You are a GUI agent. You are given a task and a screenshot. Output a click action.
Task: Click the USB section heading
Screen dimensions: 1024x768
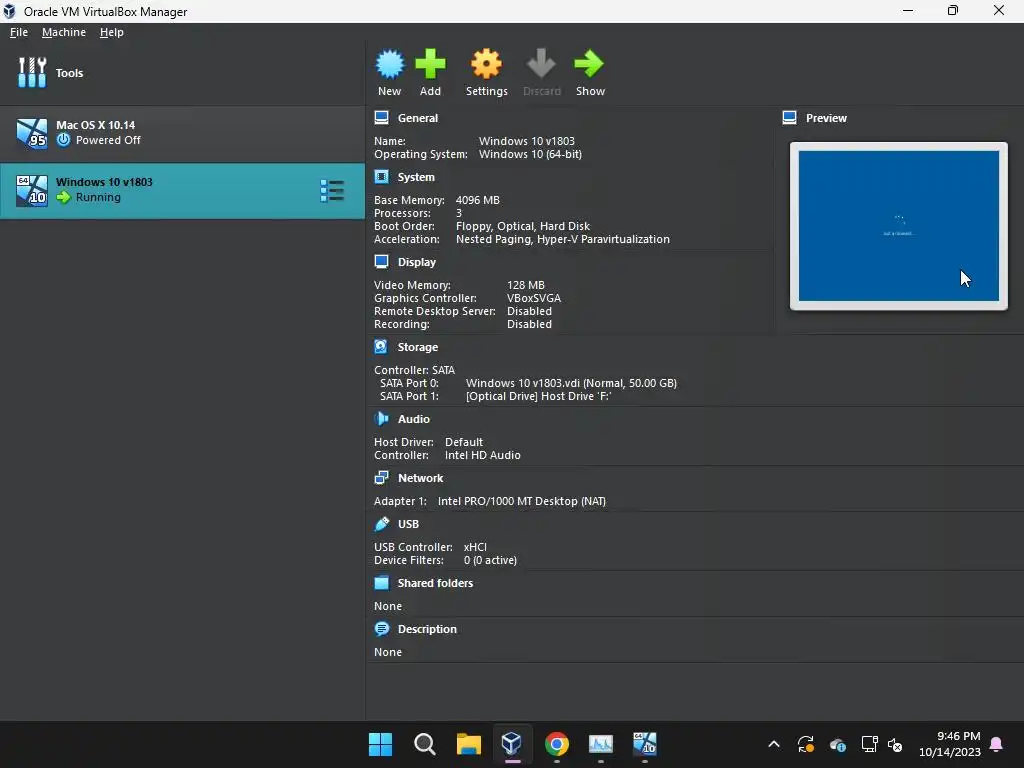[409, 524]
